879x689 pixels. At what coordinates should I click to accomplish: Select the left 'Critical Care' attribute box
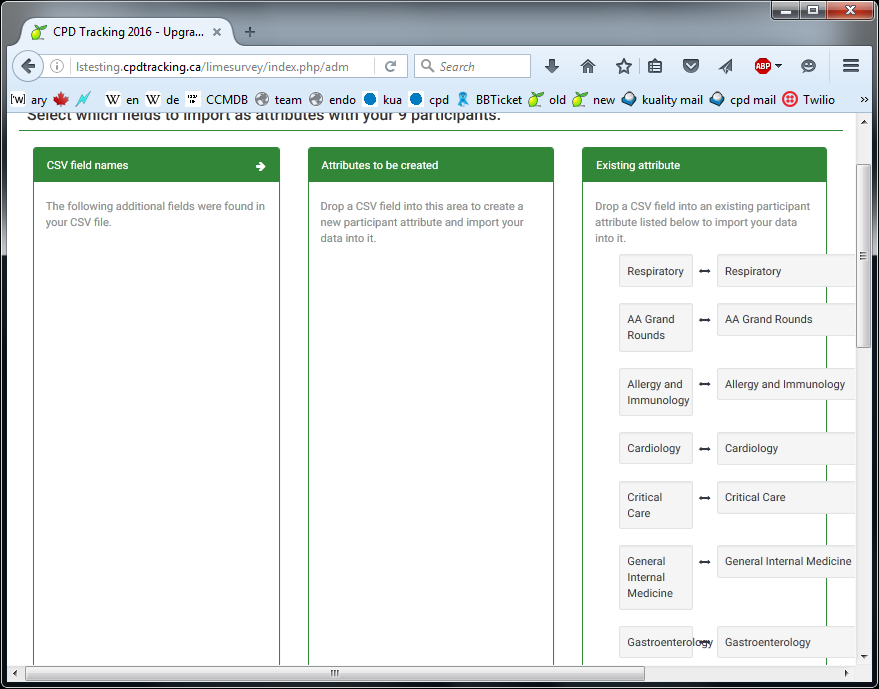click(x=655, y=505)
